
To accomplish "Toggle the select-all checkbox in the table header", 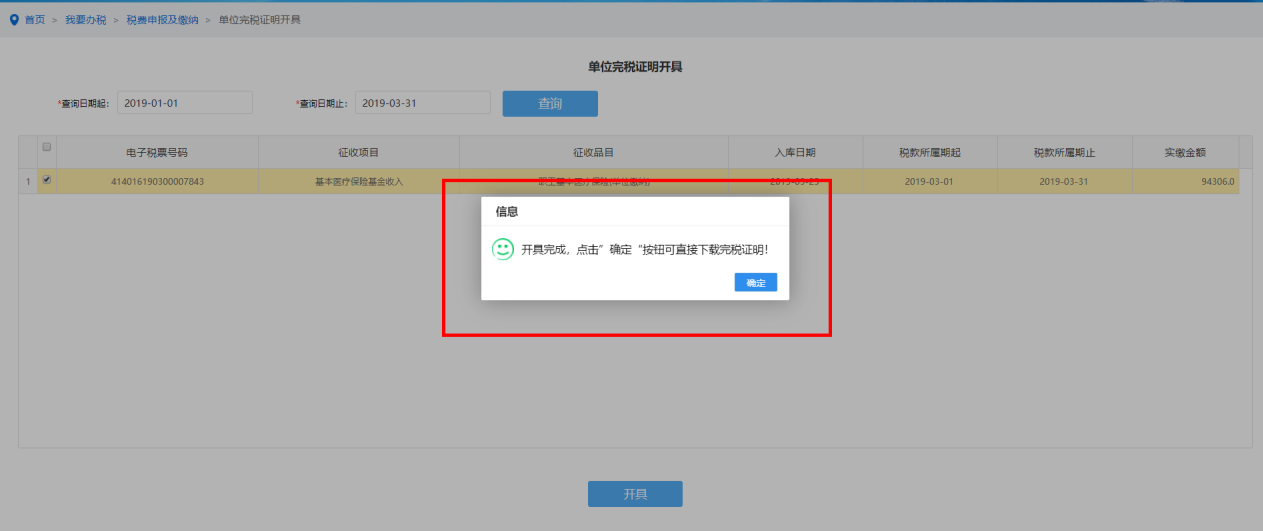I will point(47,147).
